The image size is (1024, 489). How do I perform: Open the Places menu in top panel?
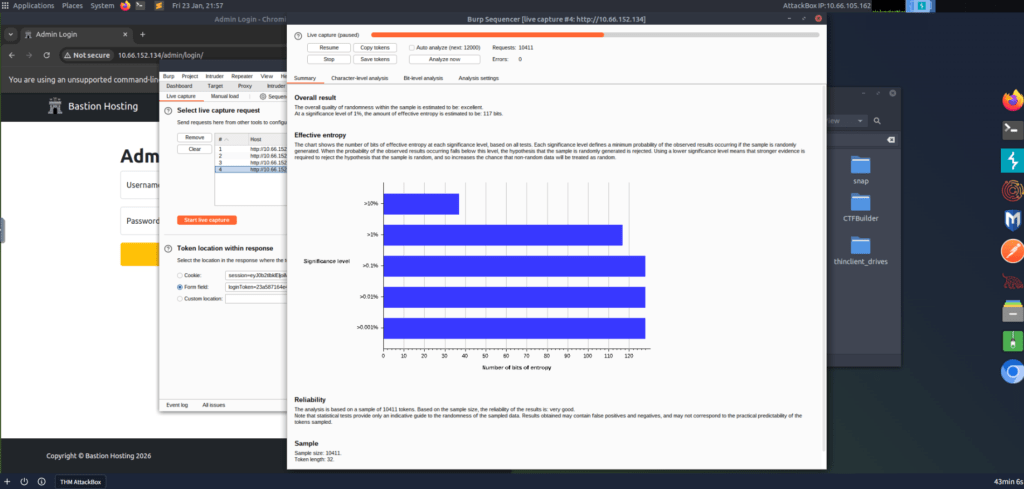72,5
